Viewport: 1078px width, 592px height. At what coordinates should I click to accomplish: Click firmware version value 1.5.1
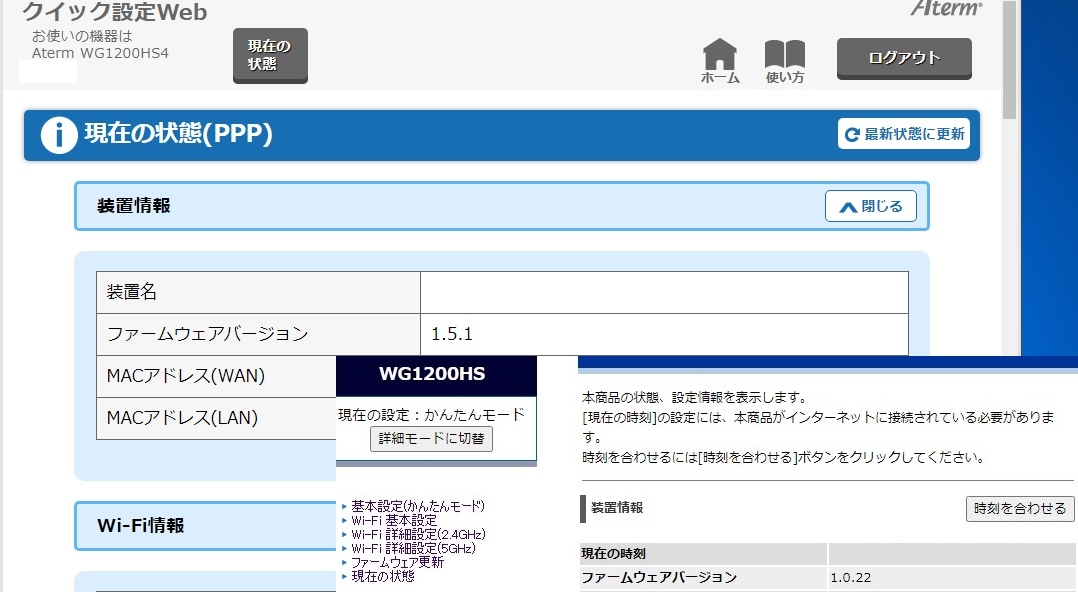(x=452, y=334)
